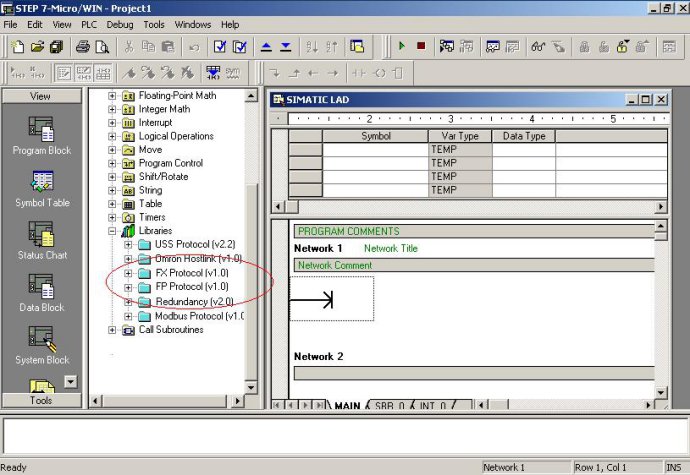Open the Debug menu
The width and height of the screenshot is (690, 475).
[120, 25]
